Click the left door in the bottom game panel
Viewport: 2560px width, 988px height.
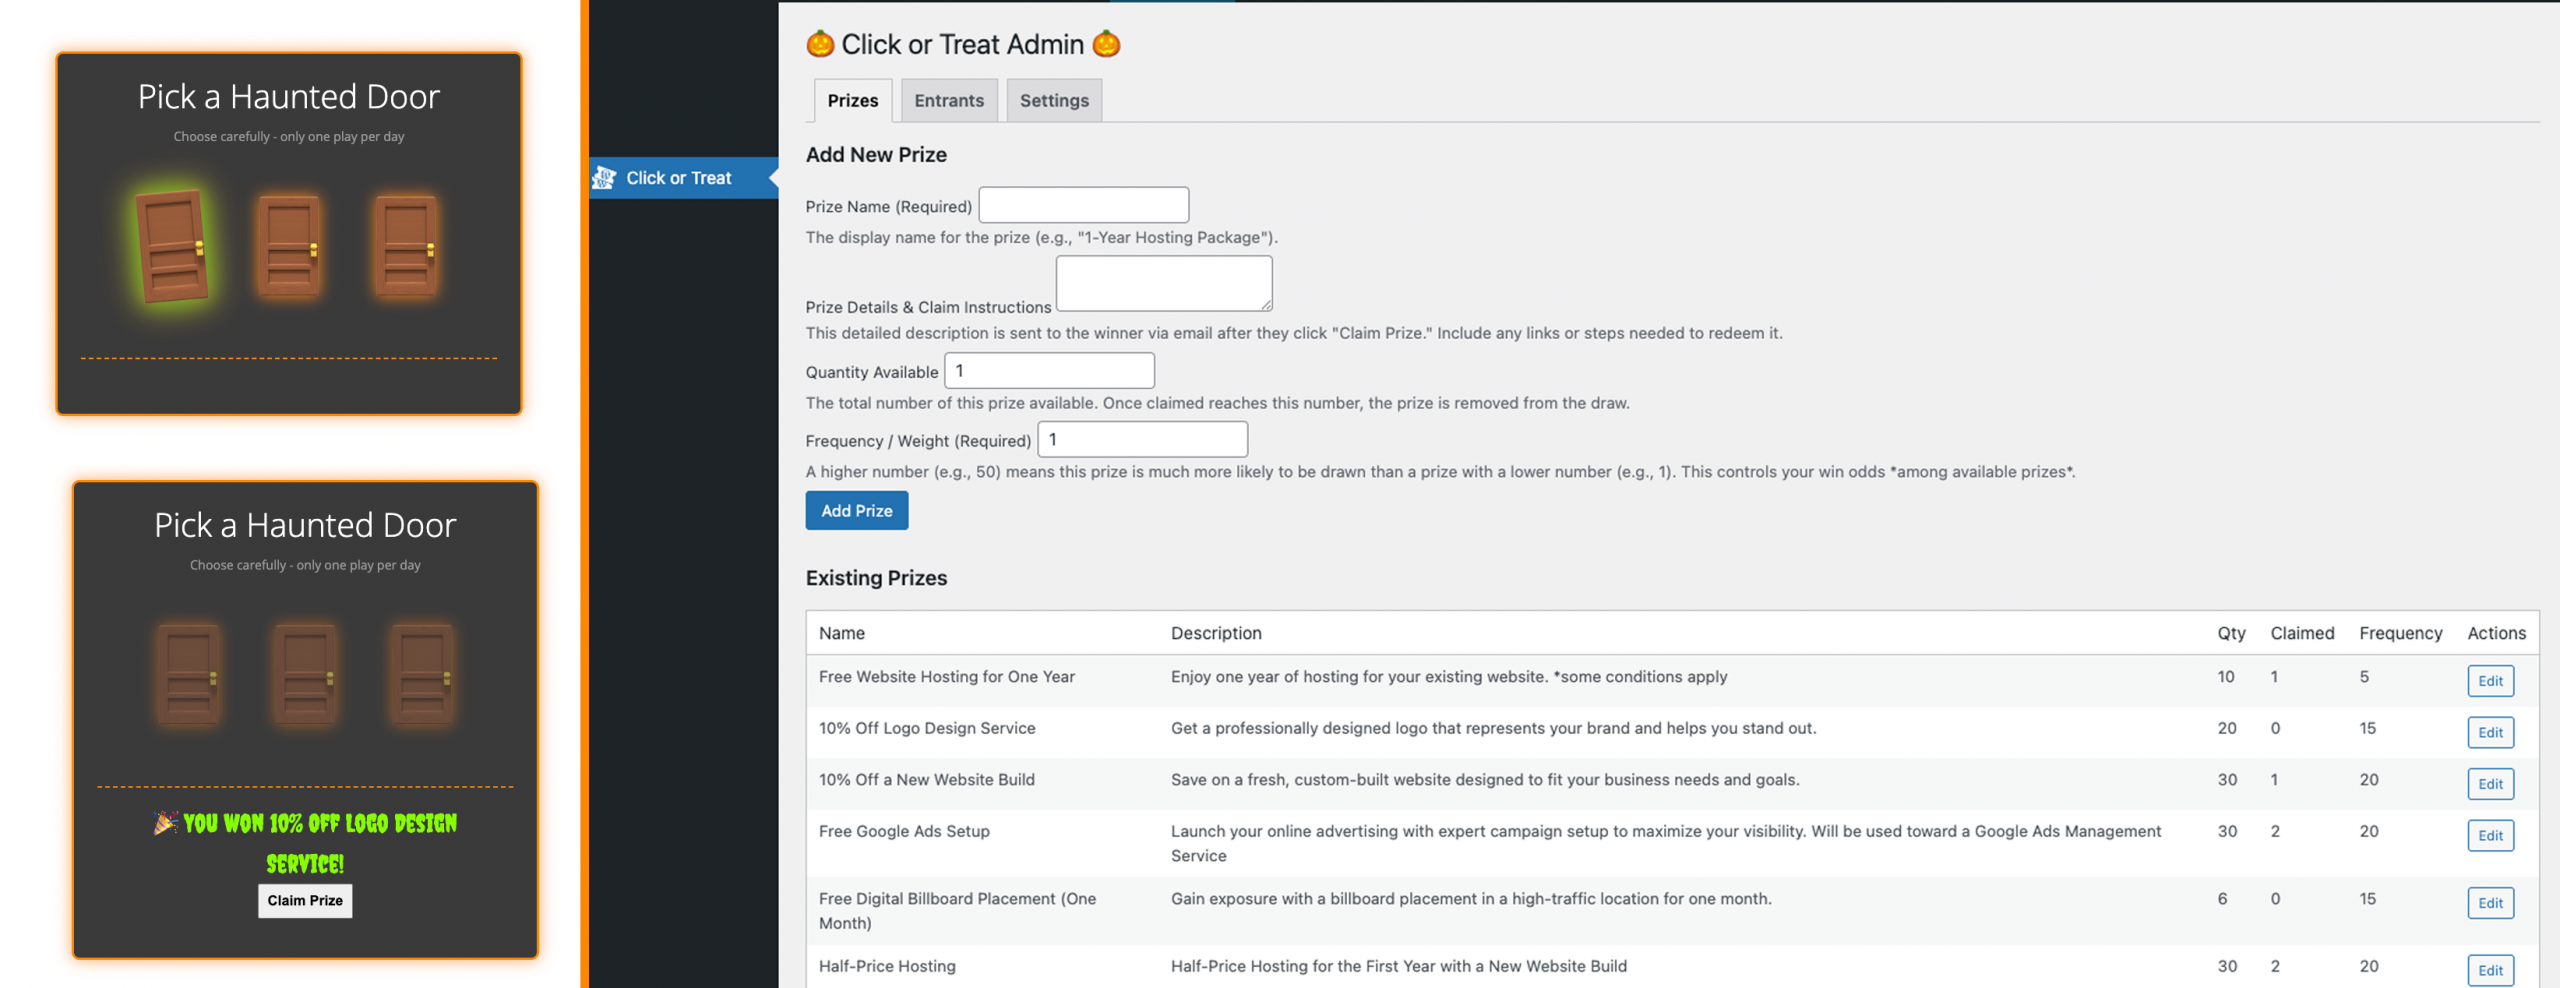(x=188, y=675)
